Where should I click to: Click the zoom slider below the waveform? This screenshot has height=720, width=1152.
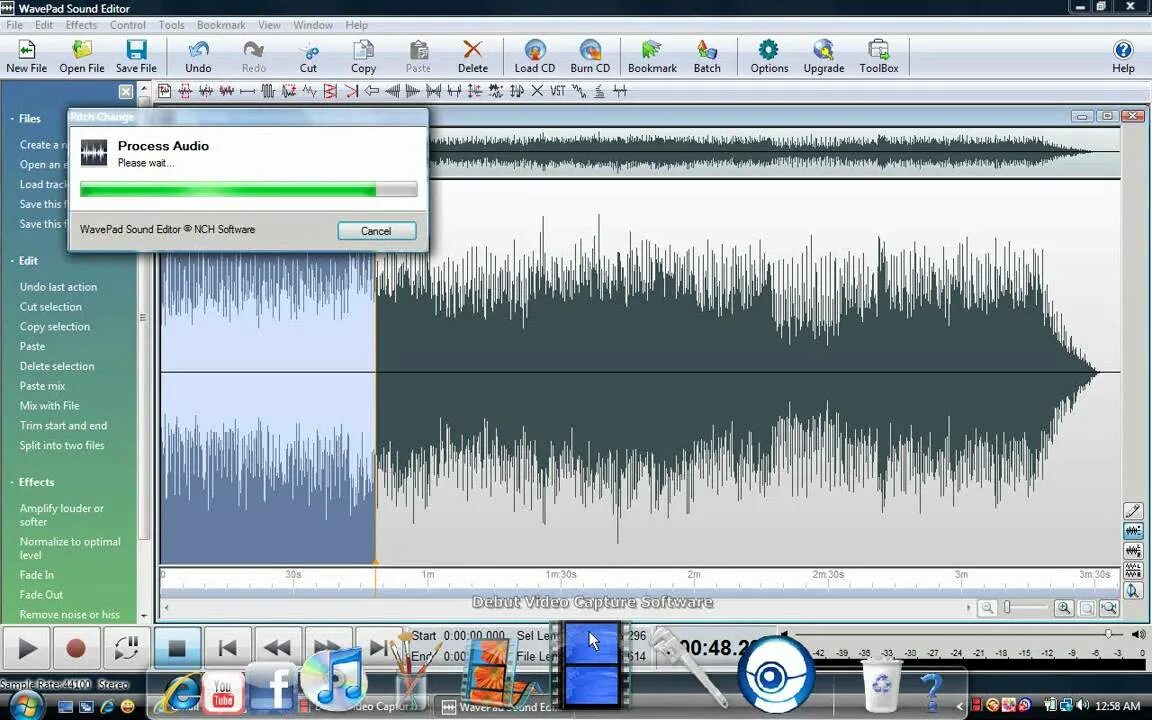[x=1026, y=608]
